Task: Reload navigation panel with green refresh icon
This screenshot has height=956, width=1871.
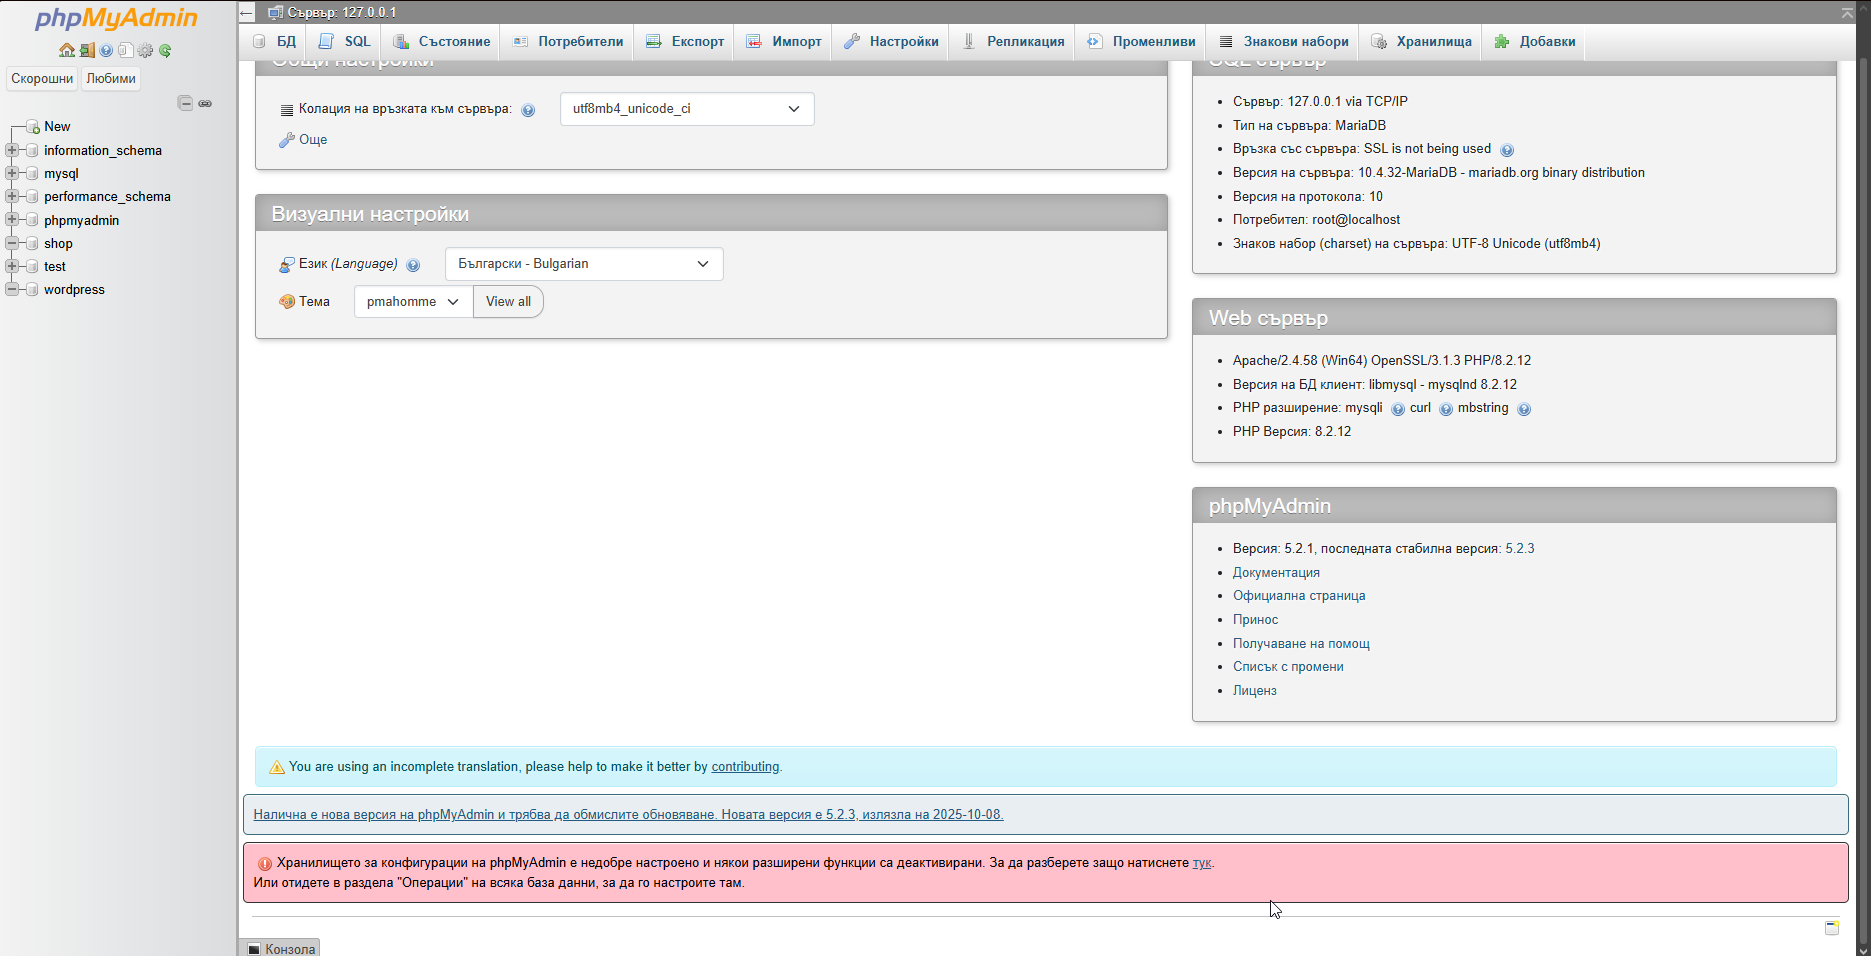Action: tap(165, 50)
